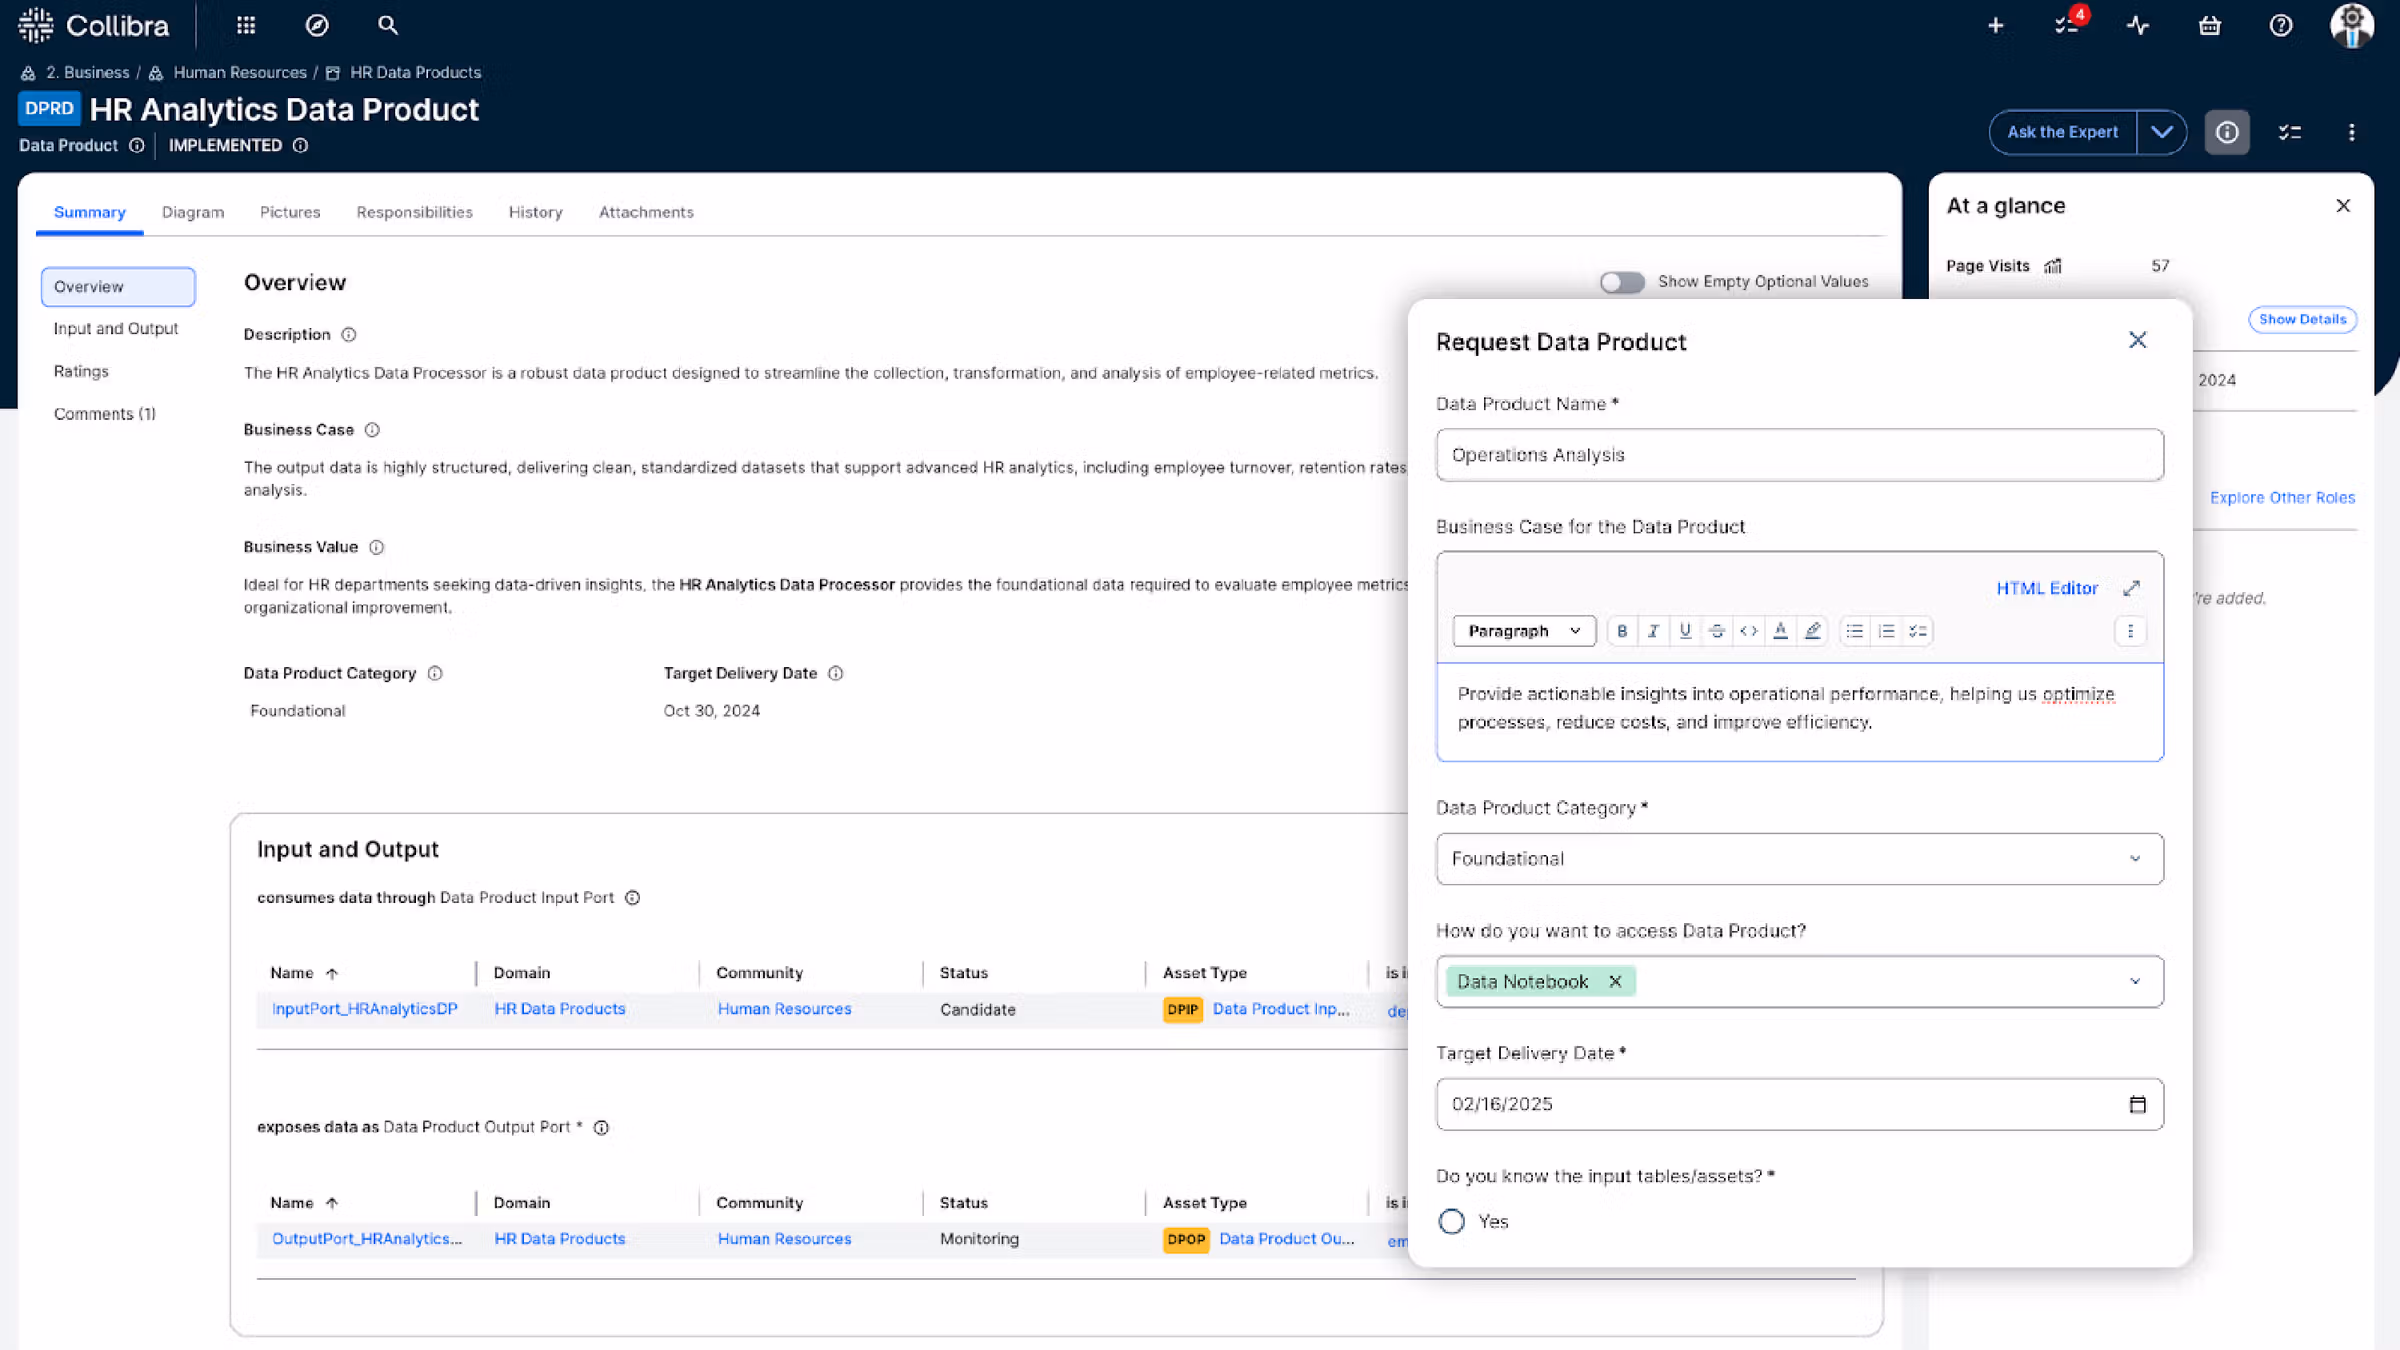The image size is (2400, 1350).
Task: Remove the Data Notebook access tag
Action: coord(1615,981)
